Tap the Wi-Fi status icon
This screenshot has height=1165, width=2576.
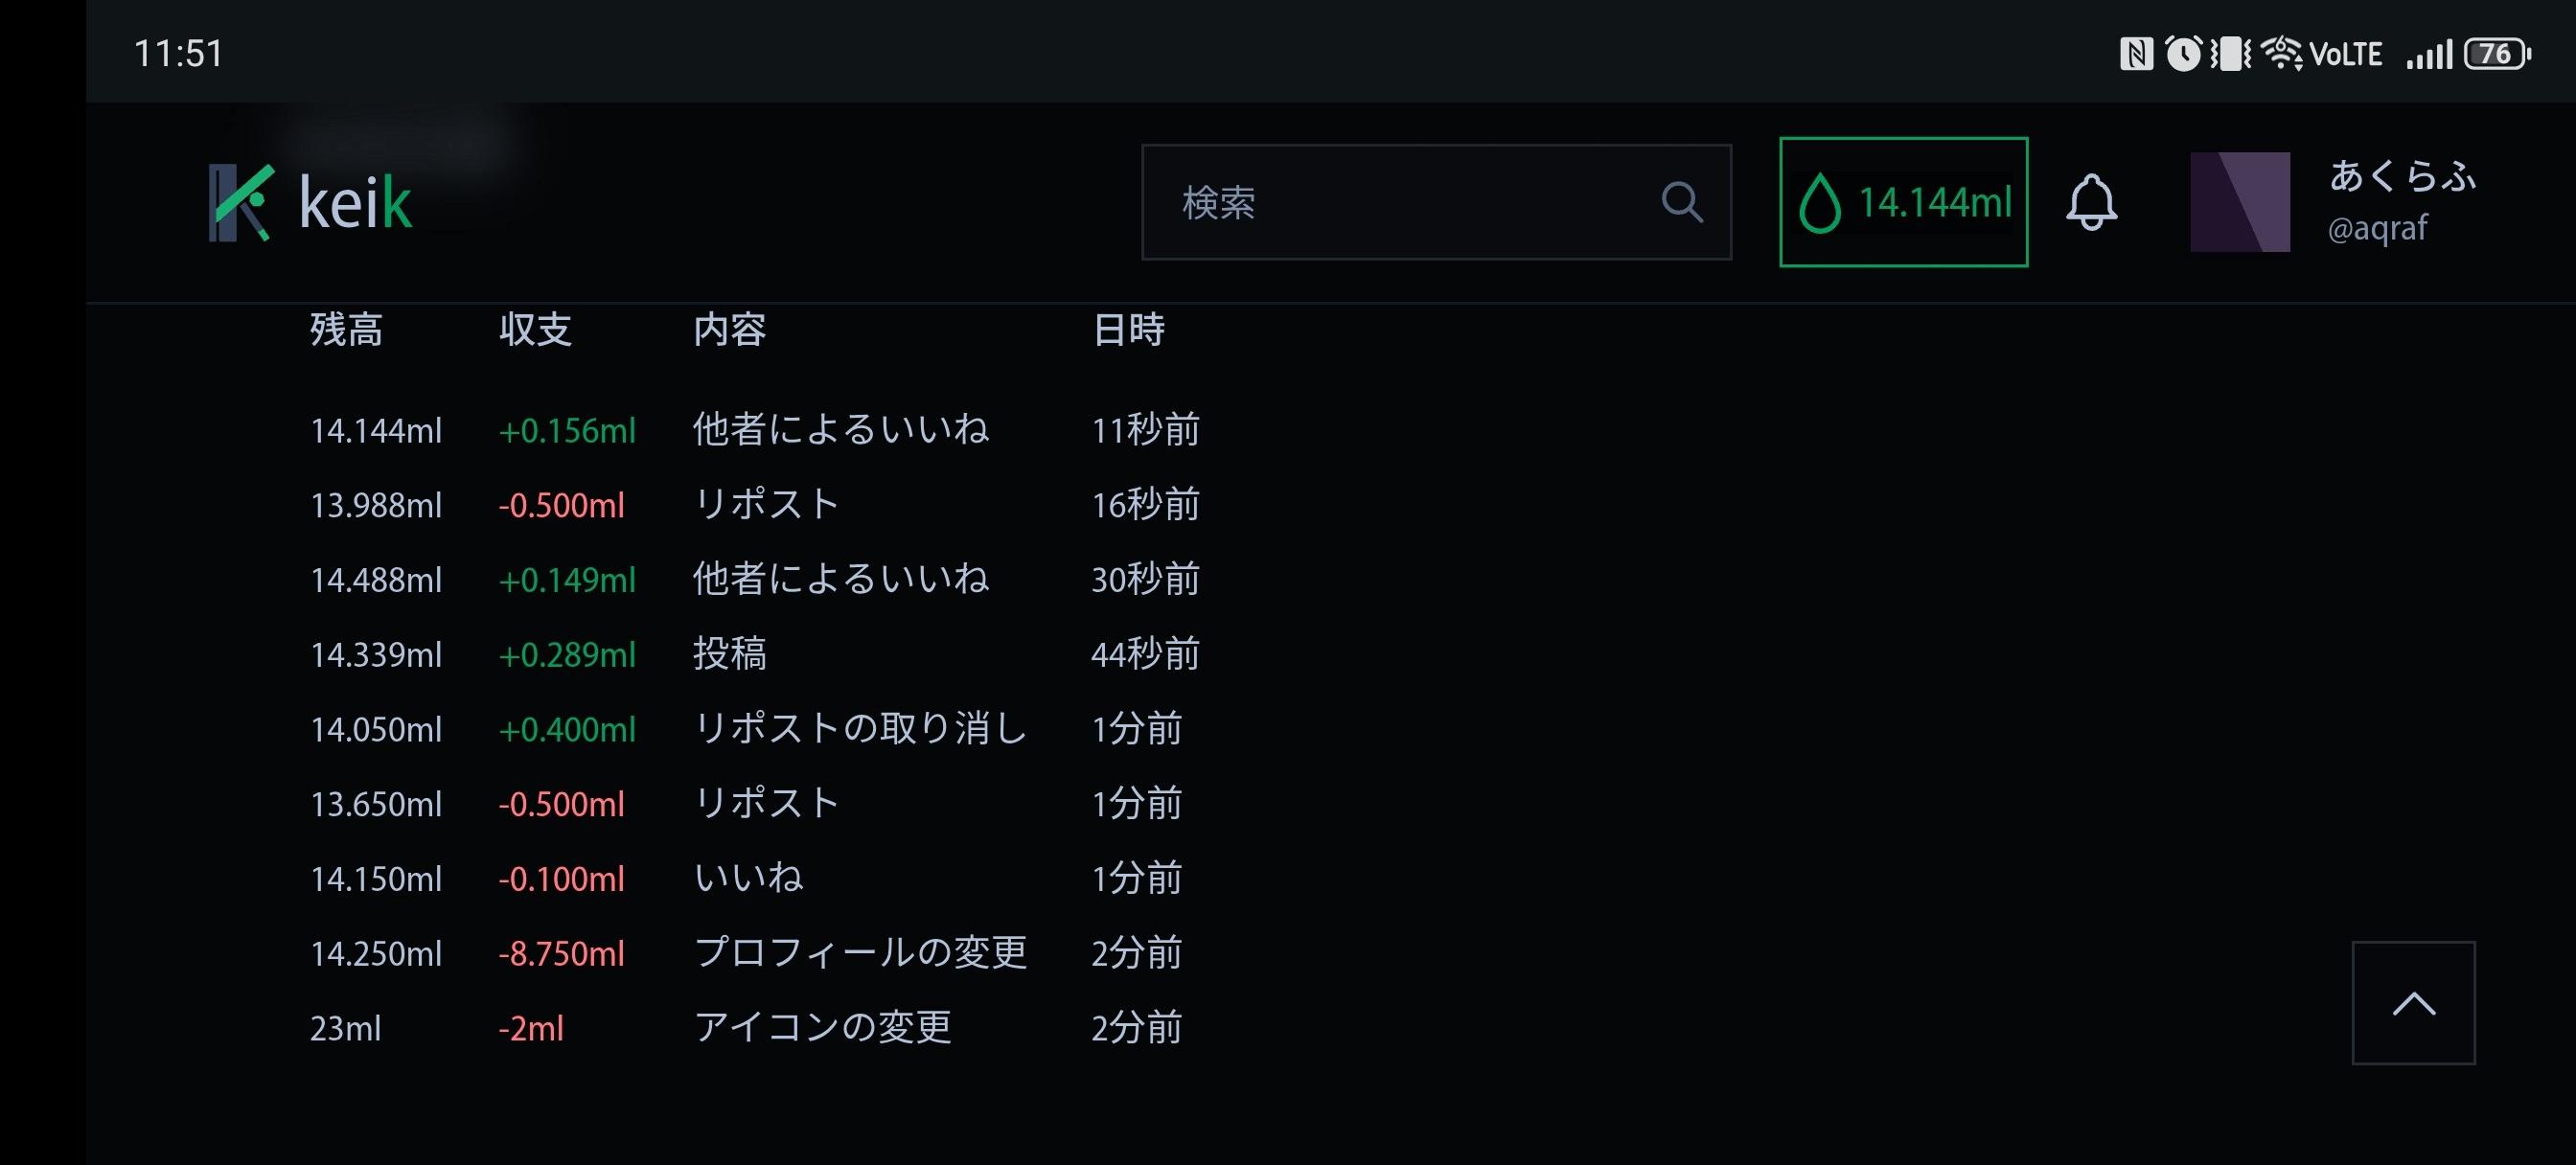(x=2281, y=53)
